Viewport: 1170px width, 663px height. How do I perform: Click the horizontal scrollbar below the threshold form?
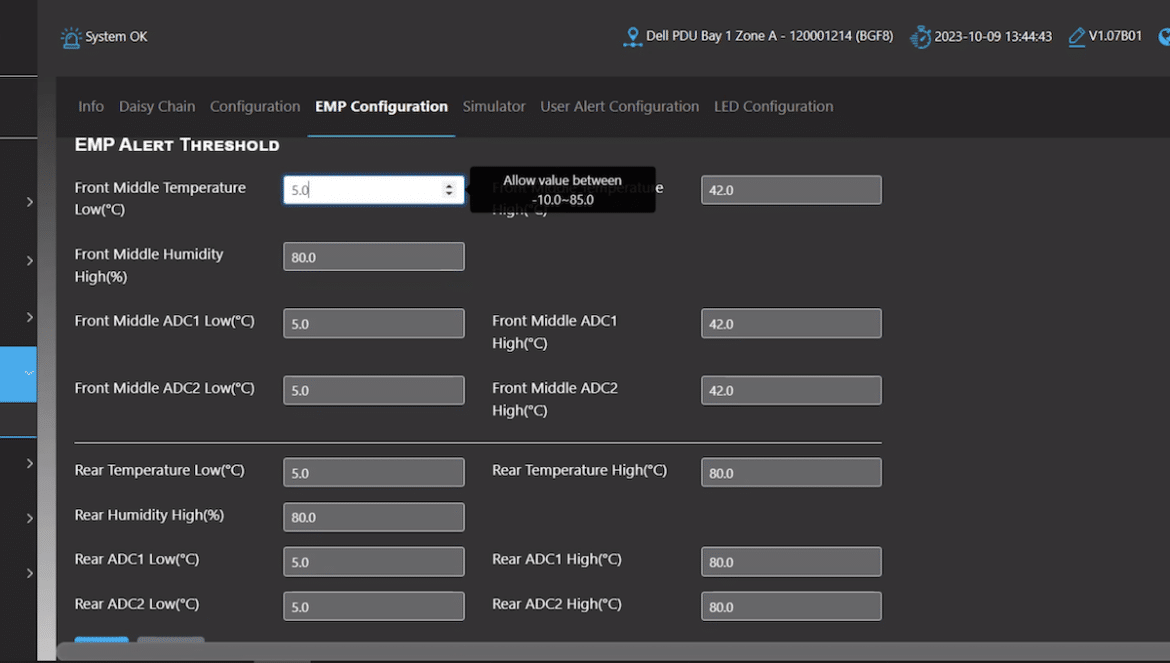click(612, 653)
